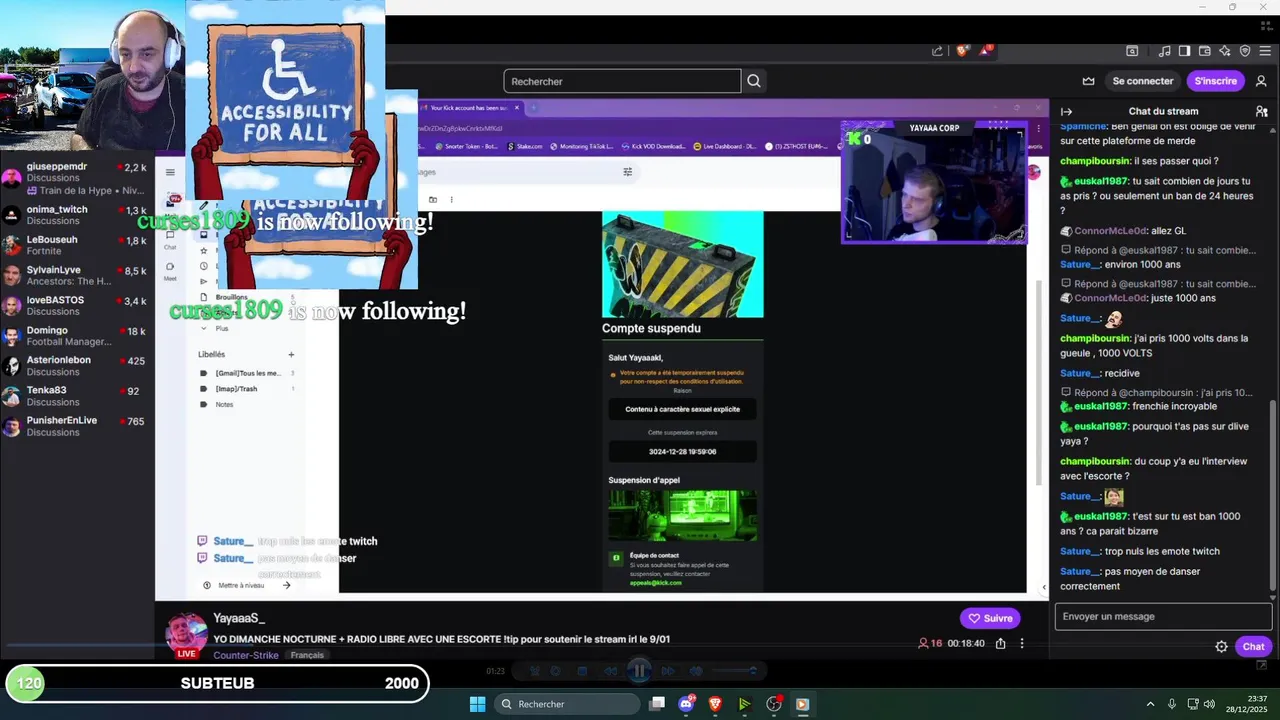
Task: Open the Brave Shields lion icon
Action: coord(963,51)
